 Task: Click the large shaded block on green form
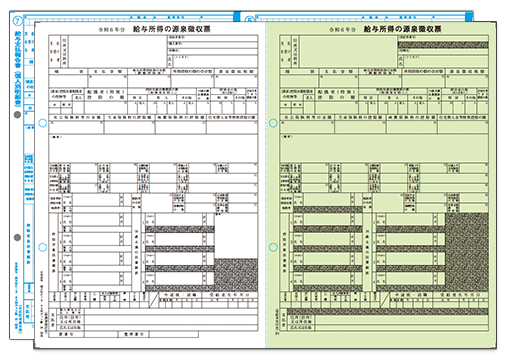pos(467,252)
